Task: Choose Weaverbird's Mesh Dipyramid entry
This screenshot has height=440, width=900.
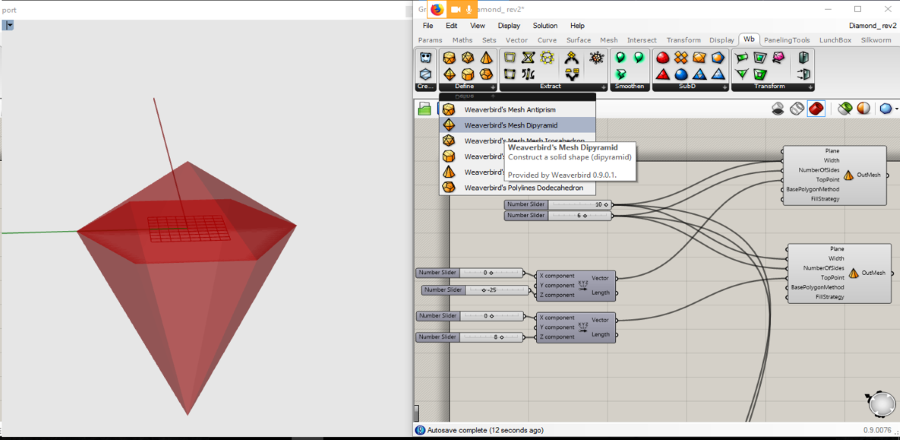Action: click(x=517, y=125)
